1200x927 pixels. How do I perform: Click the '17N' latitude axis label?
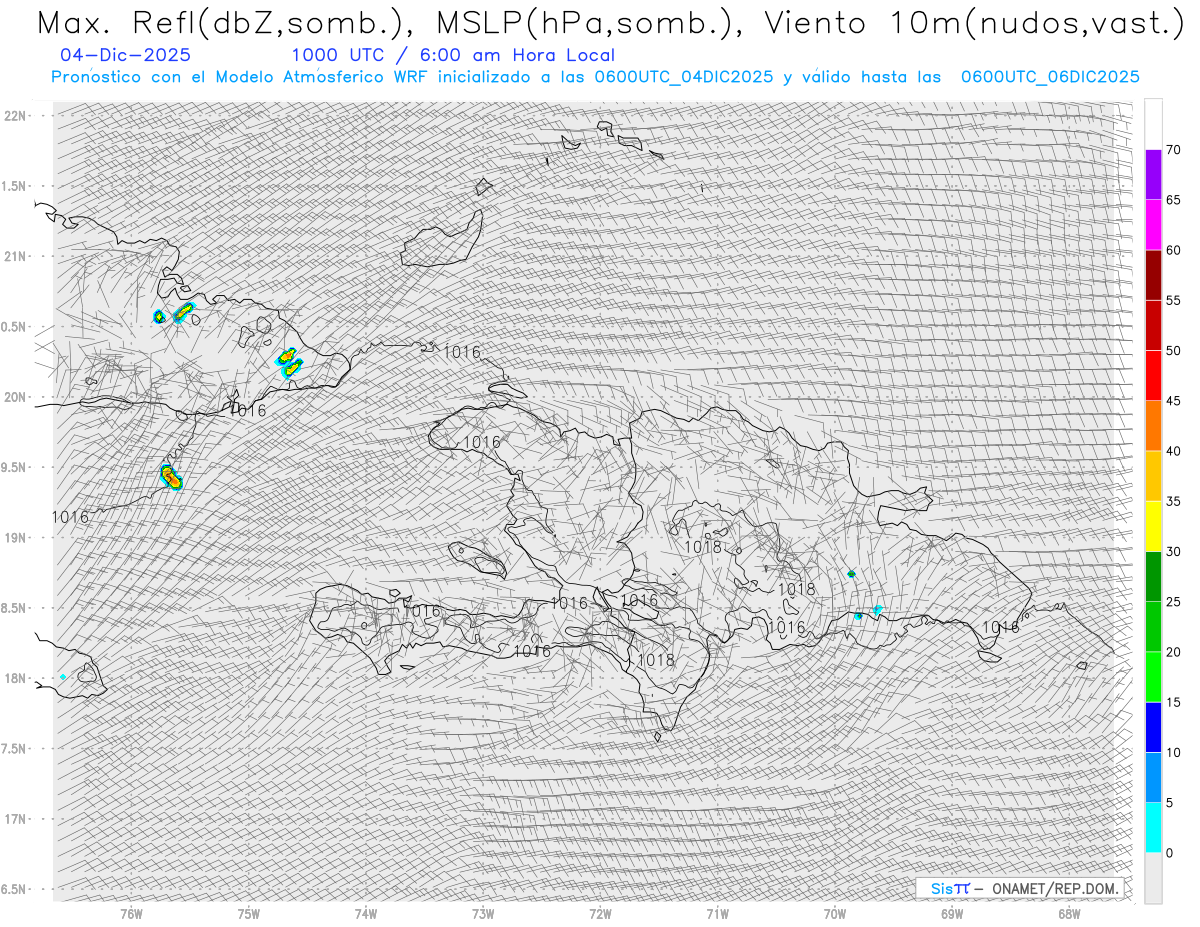(14, 819)
